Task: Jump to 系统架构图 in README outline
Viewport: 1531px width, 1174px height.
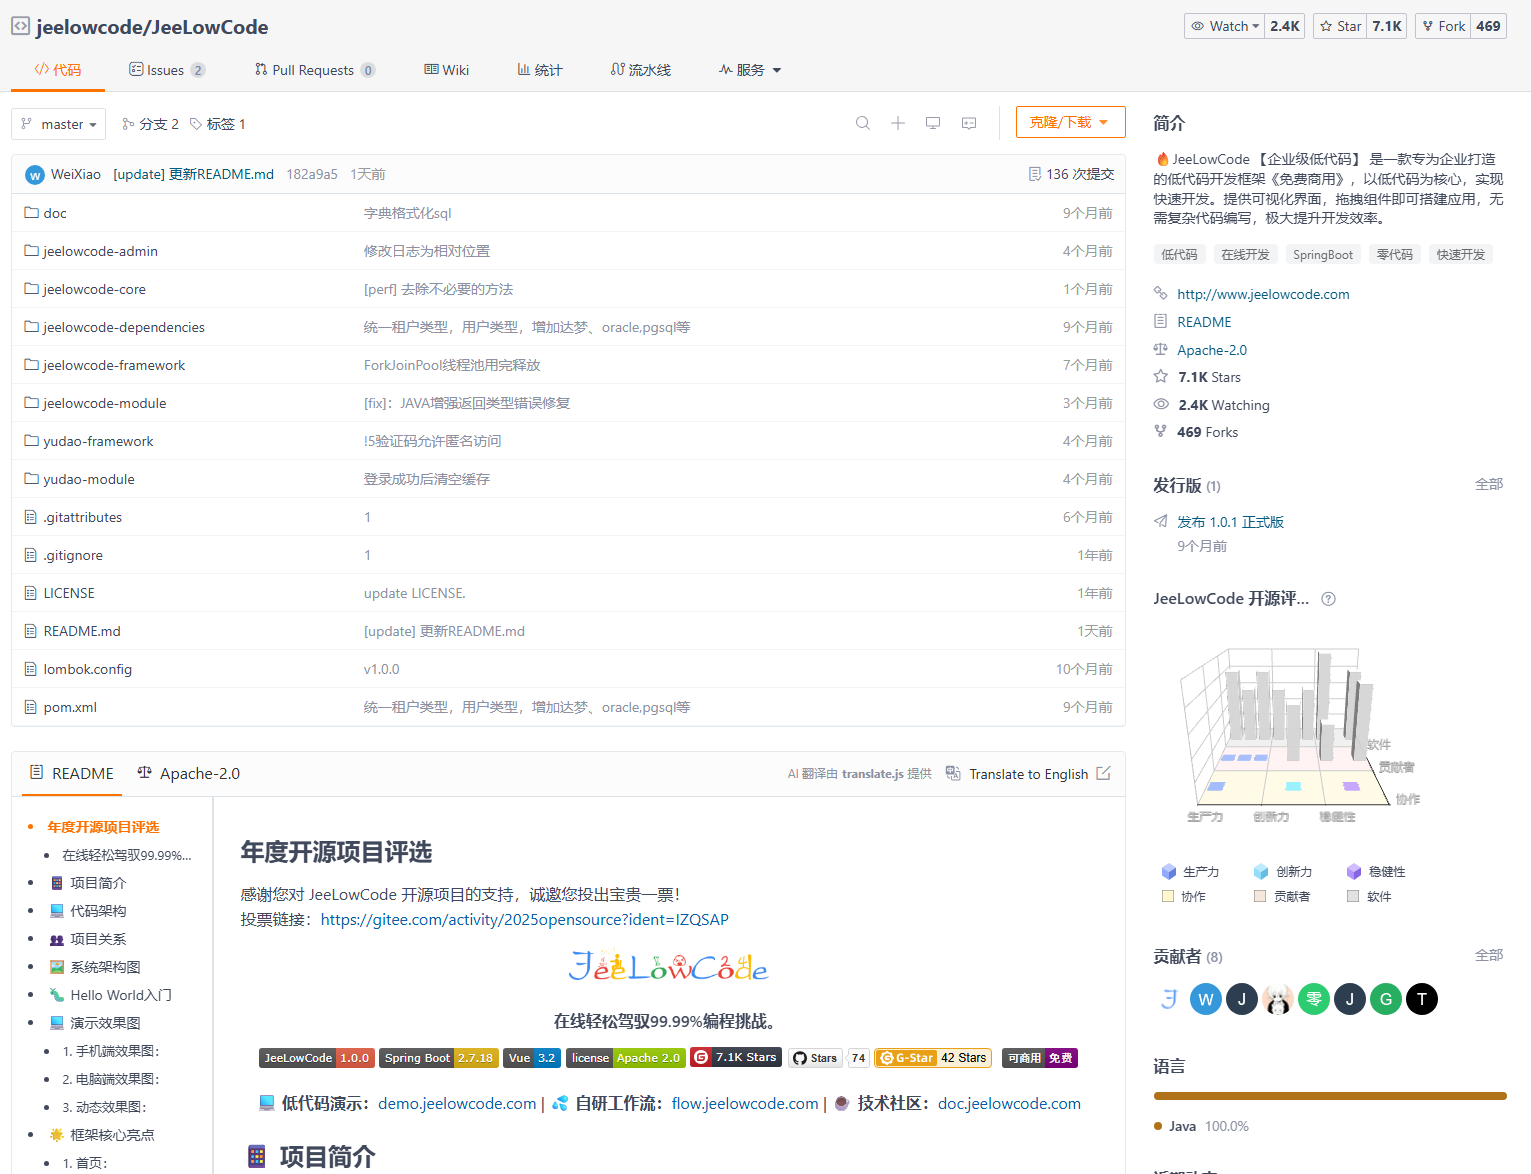Action: tap(105, 967)
